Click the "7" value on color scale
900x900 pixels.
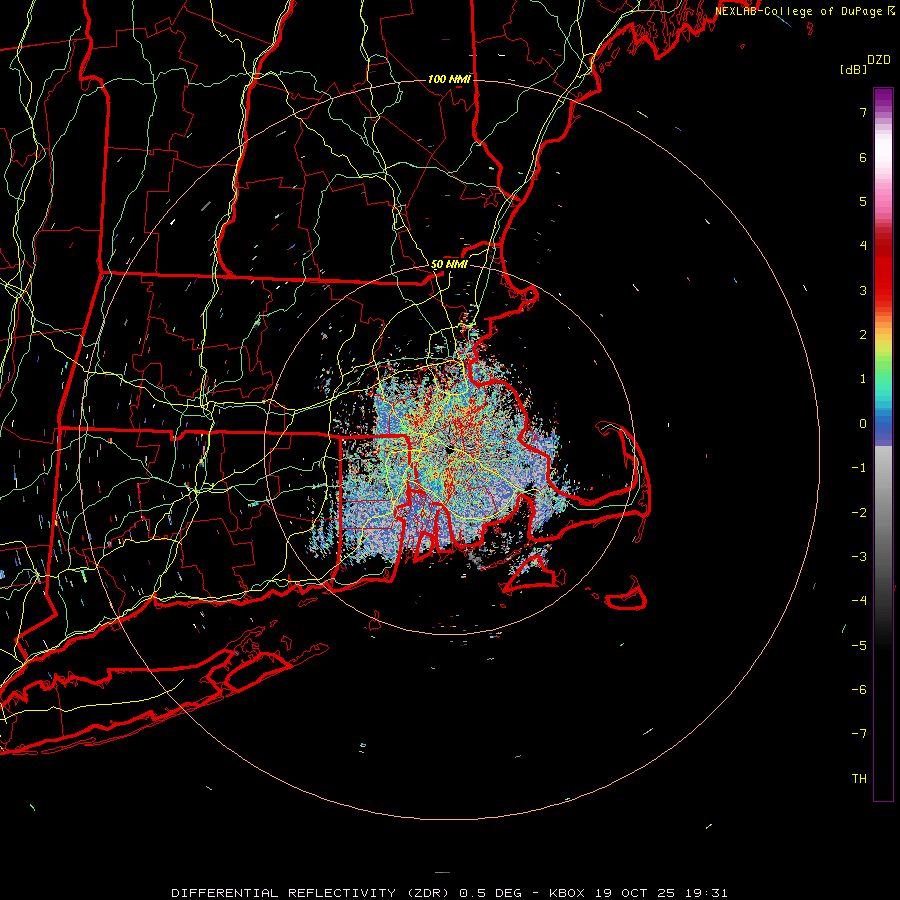coord(863,112)
